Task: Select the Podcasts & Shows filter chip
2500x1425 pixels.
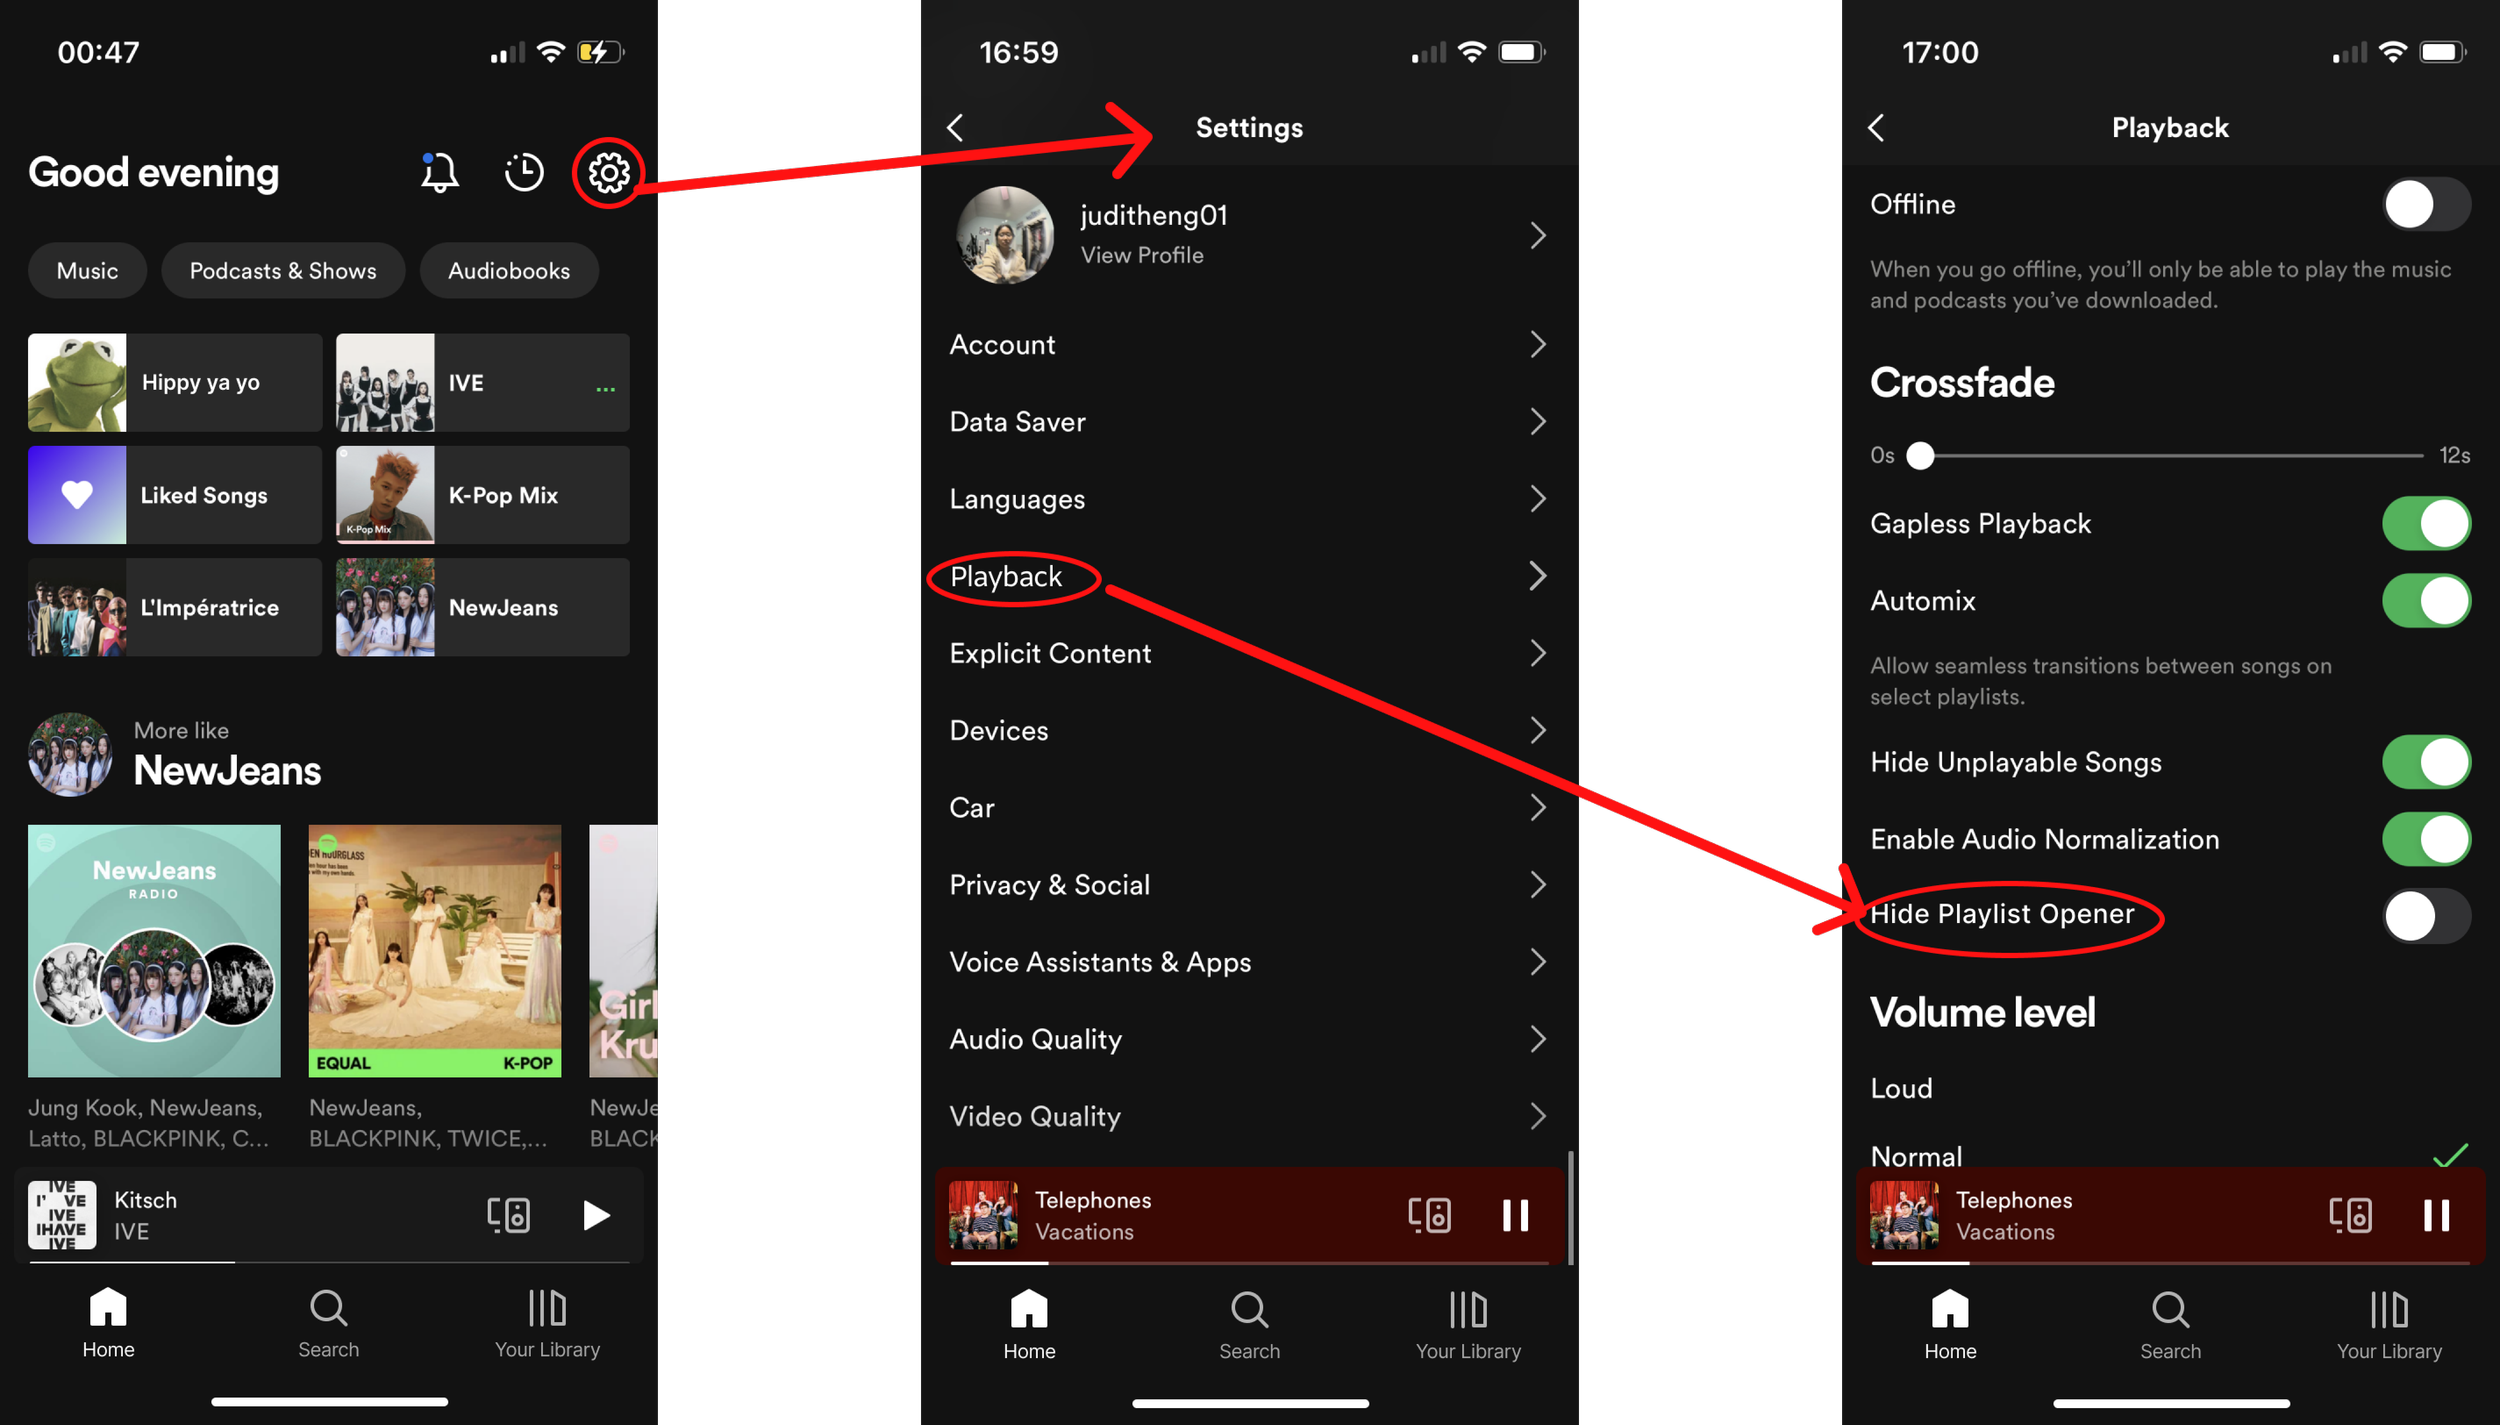Action: click(283, 271)
